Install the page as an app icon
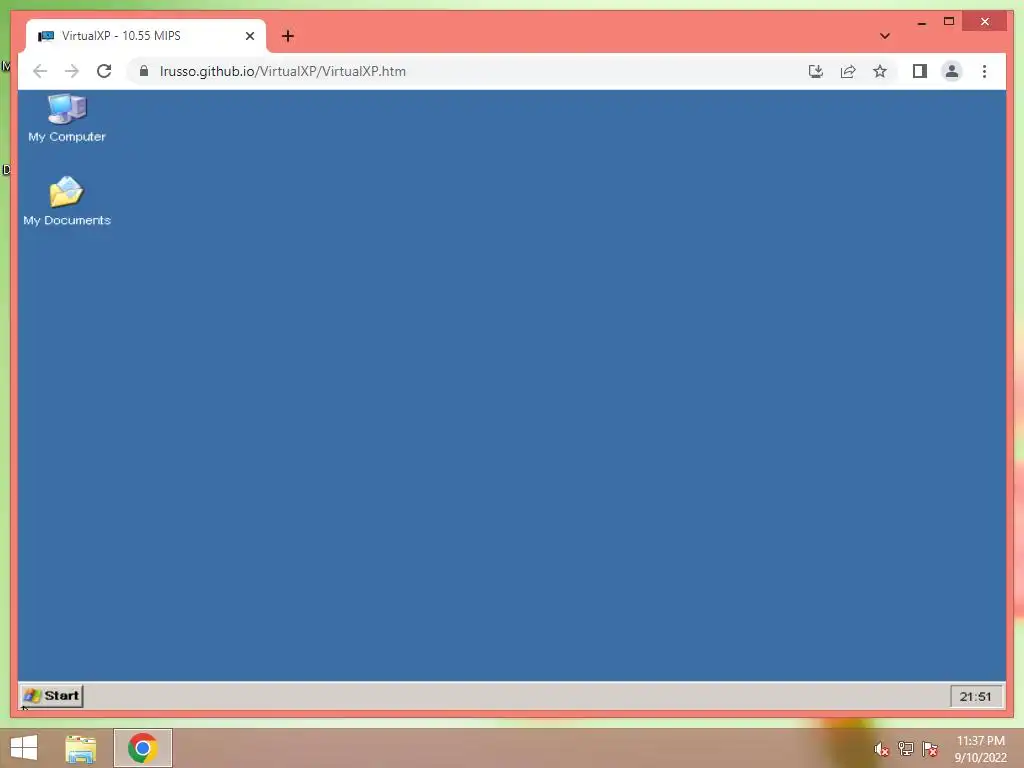Image resolution: width=1024 pixels, height=768 pixels. click(816, 71)
